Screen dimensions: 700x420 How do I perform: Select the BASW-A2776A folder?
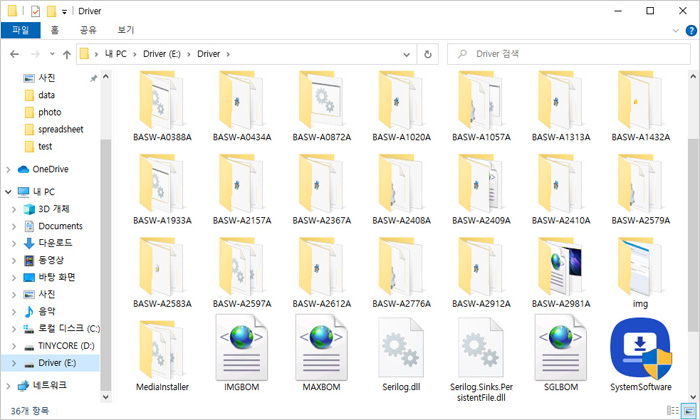coord(401,273)
